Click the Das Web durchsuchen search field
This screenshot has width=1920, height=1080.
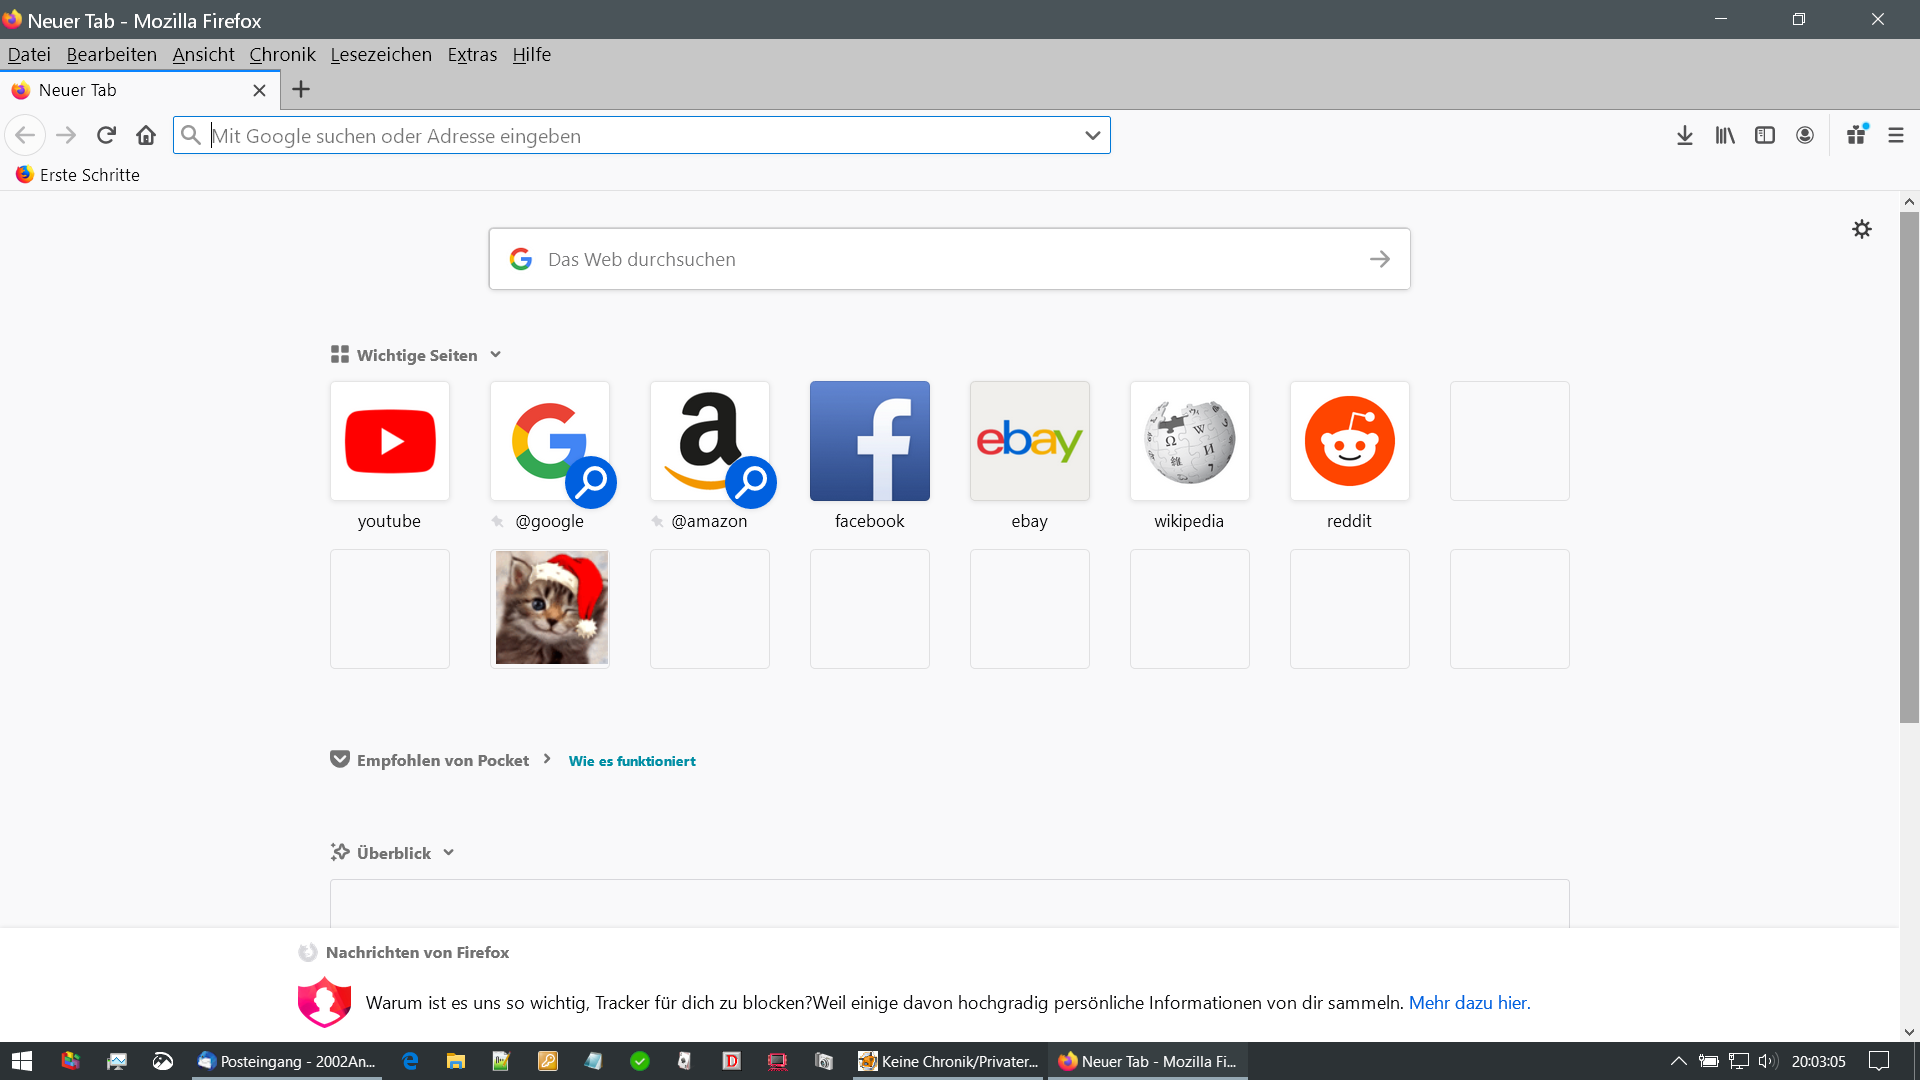point(948,259)
